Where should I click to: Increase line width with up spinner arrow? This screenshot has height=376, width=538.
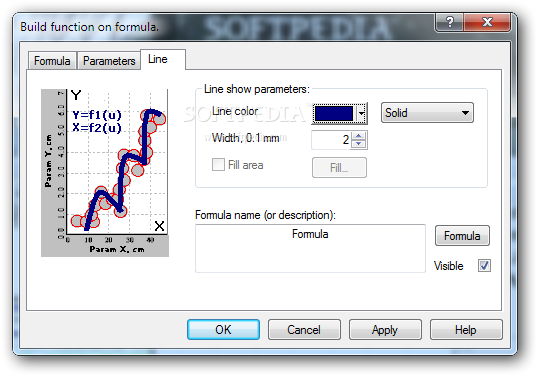point(359,136)
